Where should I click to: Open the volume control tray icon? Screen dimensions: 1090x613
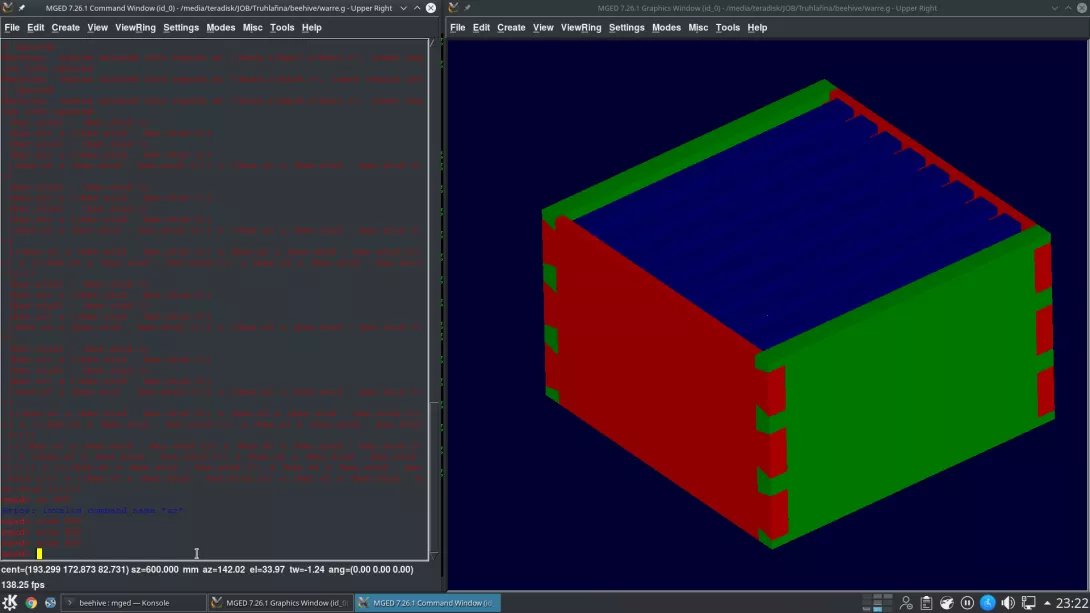coord(1007,603)
